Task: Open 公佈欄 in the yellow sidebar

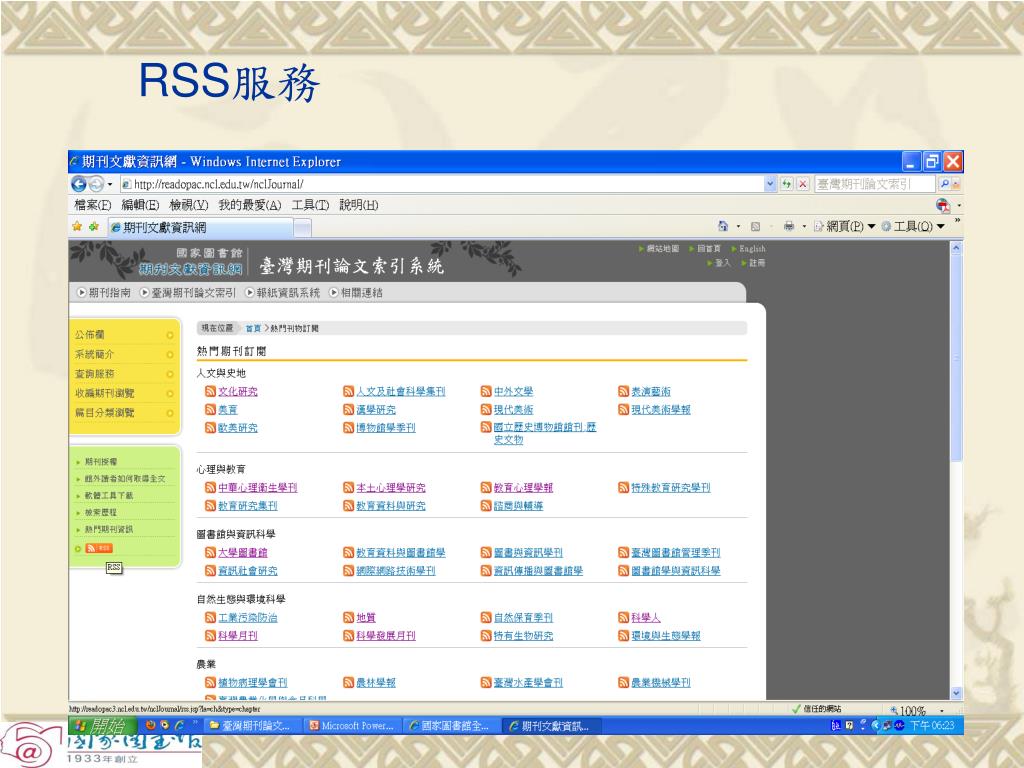Action: click(89, 334)
